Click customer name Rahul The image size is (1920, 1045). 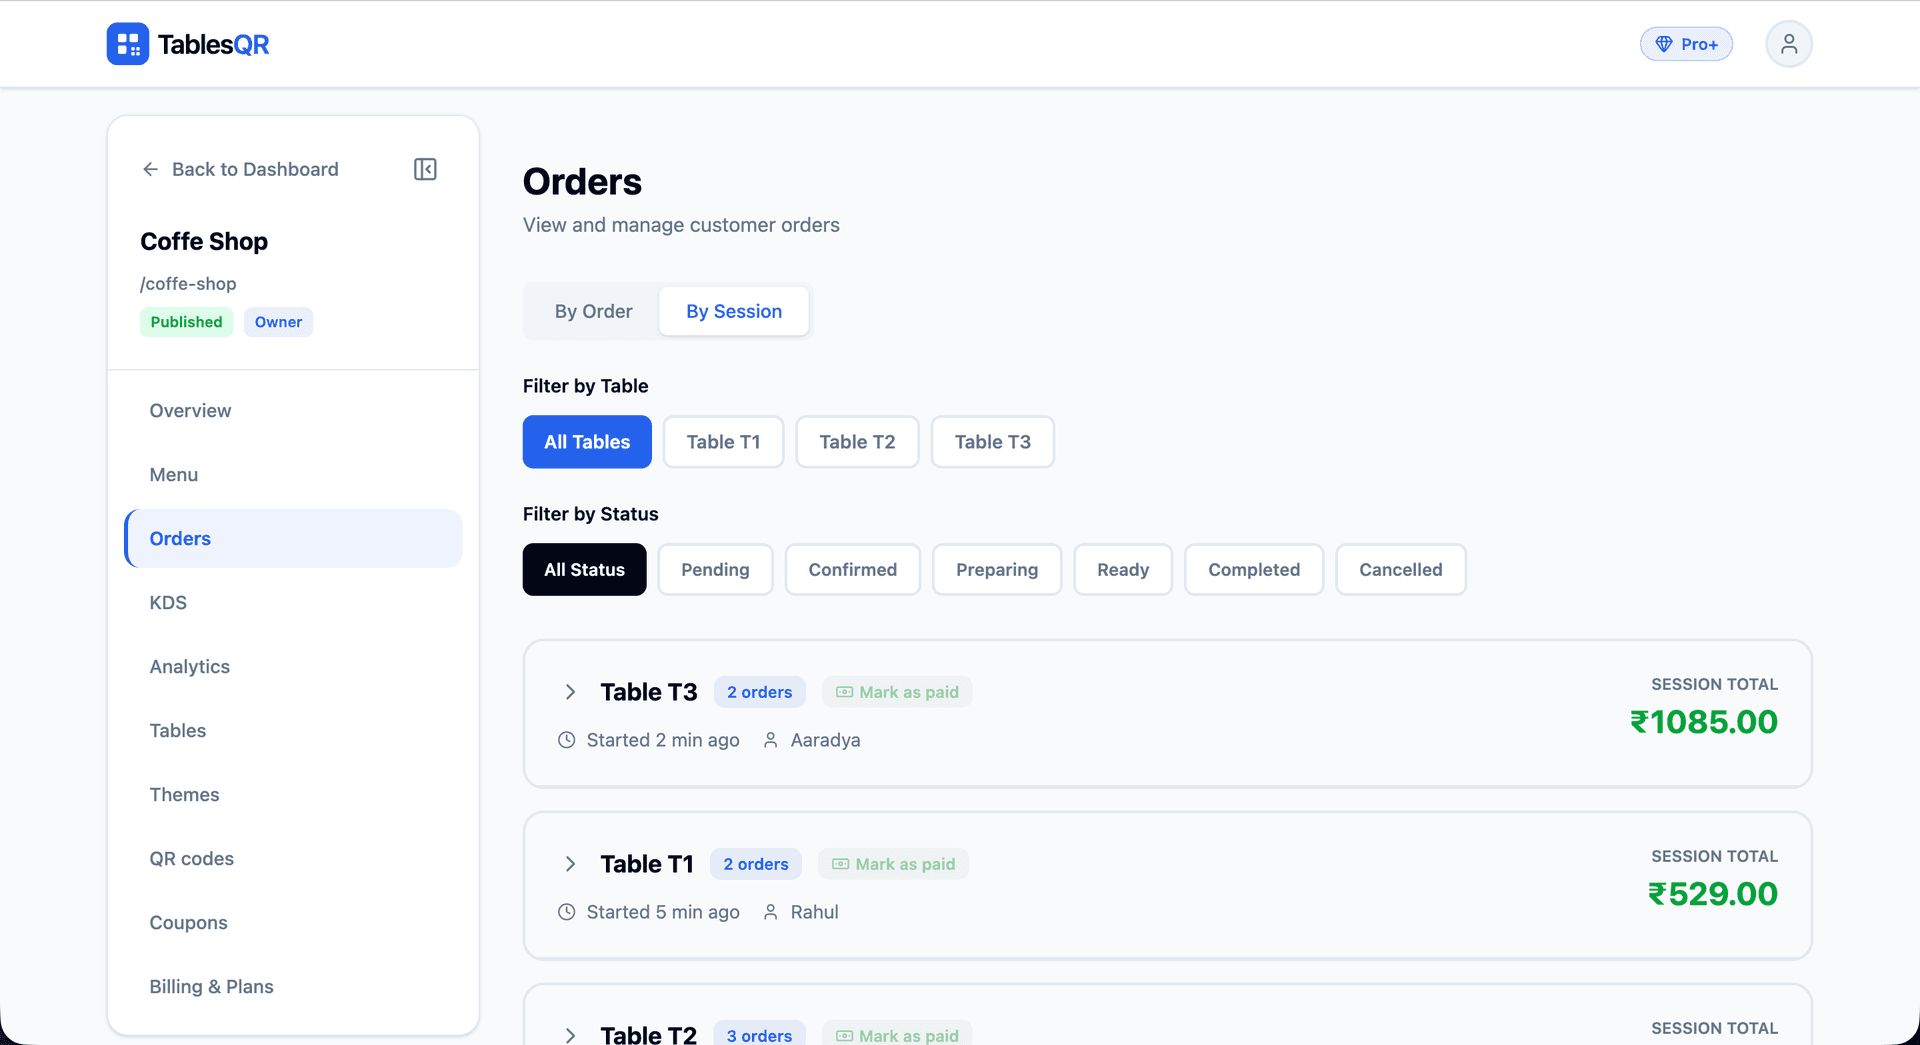point(814,912)
